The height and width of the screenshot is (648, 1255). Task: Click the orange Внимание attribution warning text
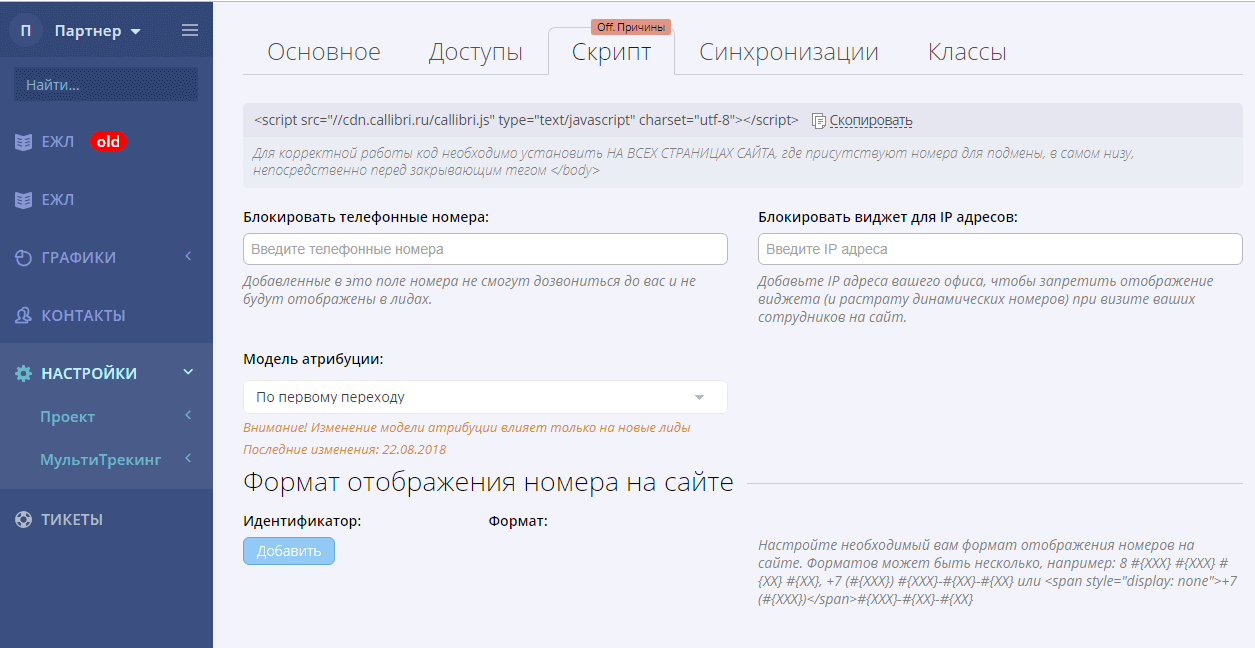tap(467, 428)
